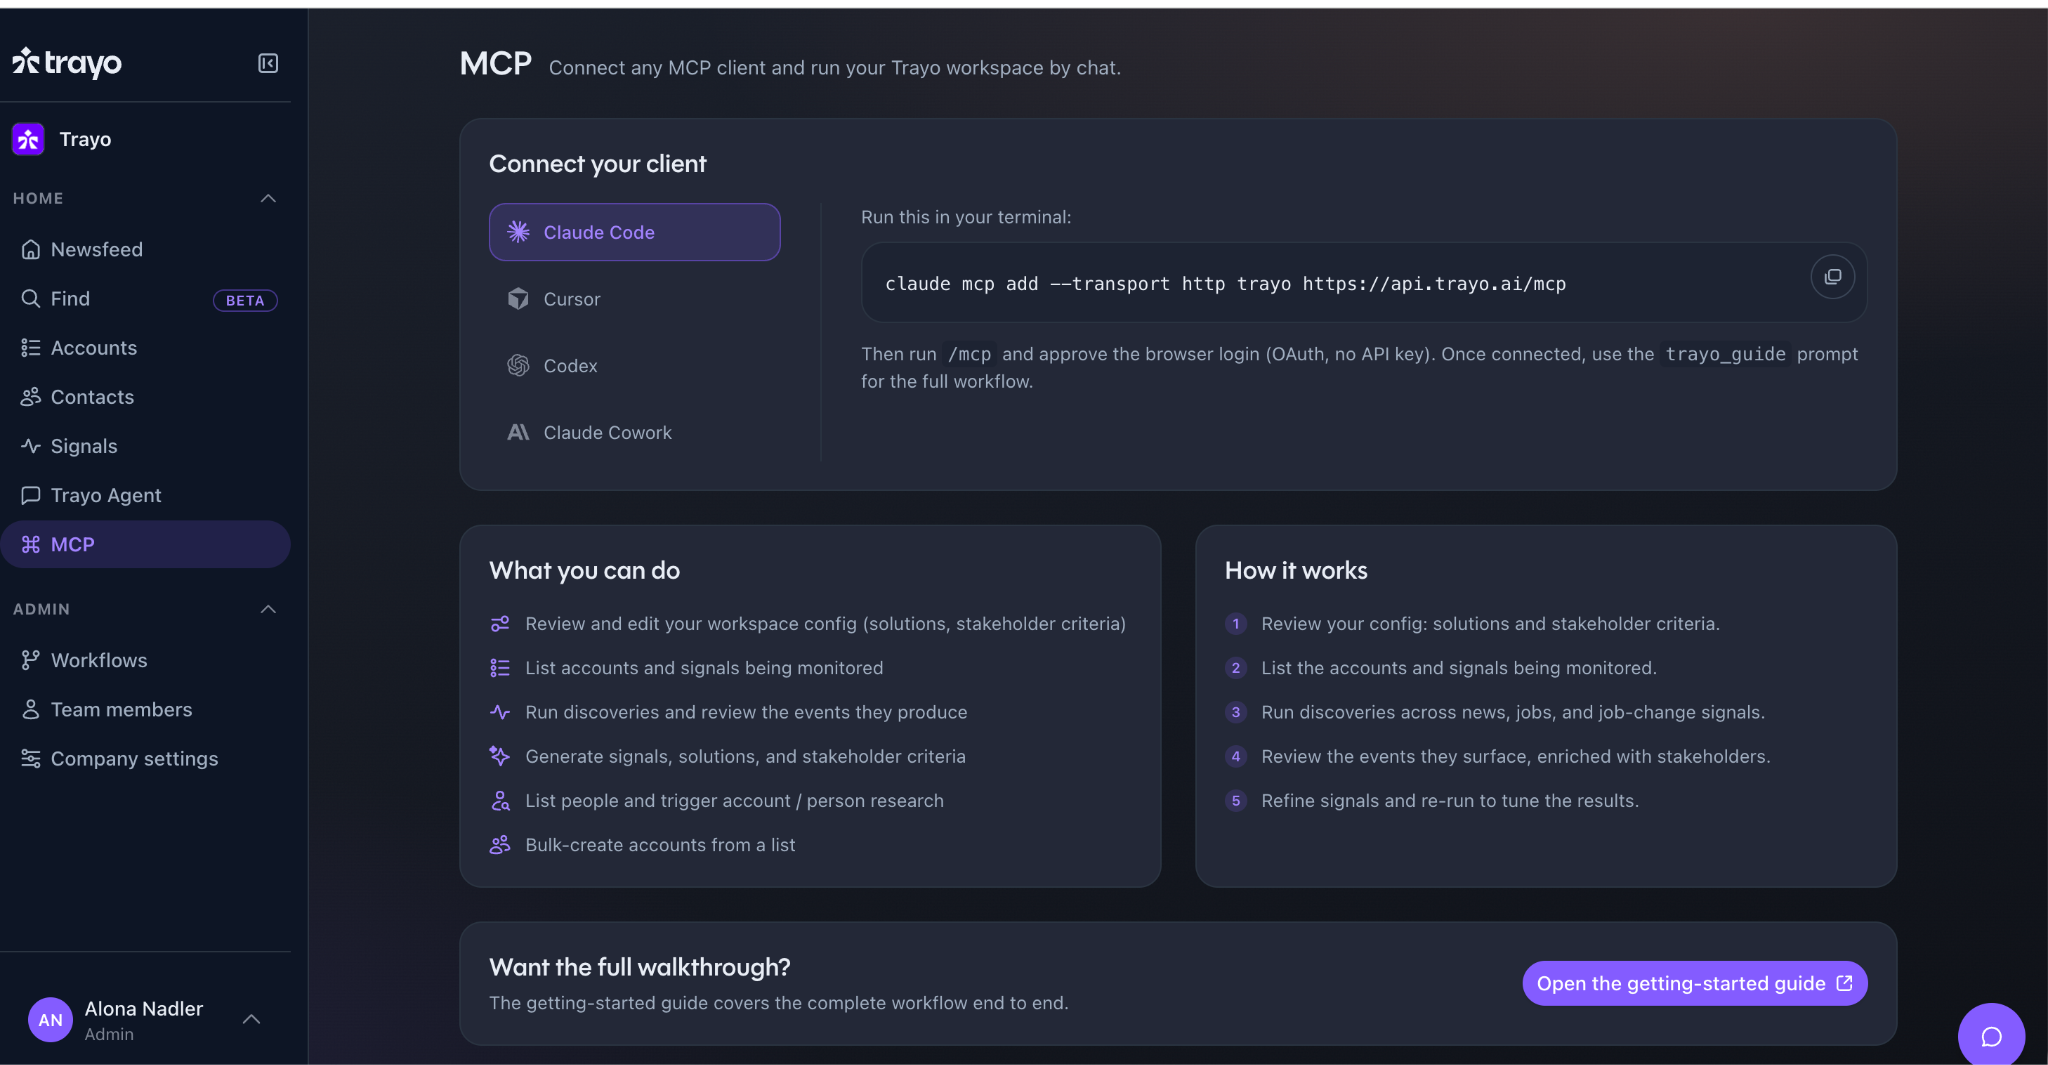This screenshot has height=1065, width=2048.
Task: Collapse the sidebar with the panel icon
Action: tap(268, 63)
